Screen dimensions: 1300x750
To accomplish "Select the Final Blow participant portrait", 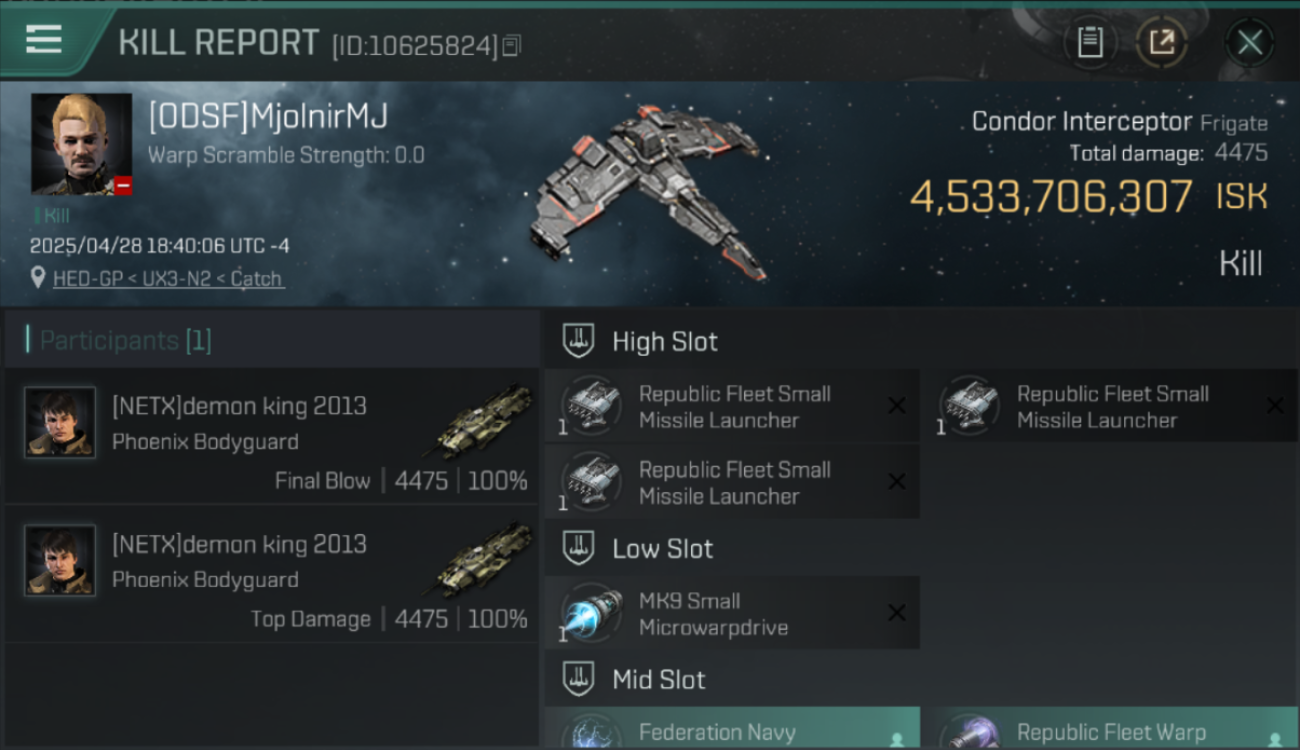I will click(x=60, y=422).
